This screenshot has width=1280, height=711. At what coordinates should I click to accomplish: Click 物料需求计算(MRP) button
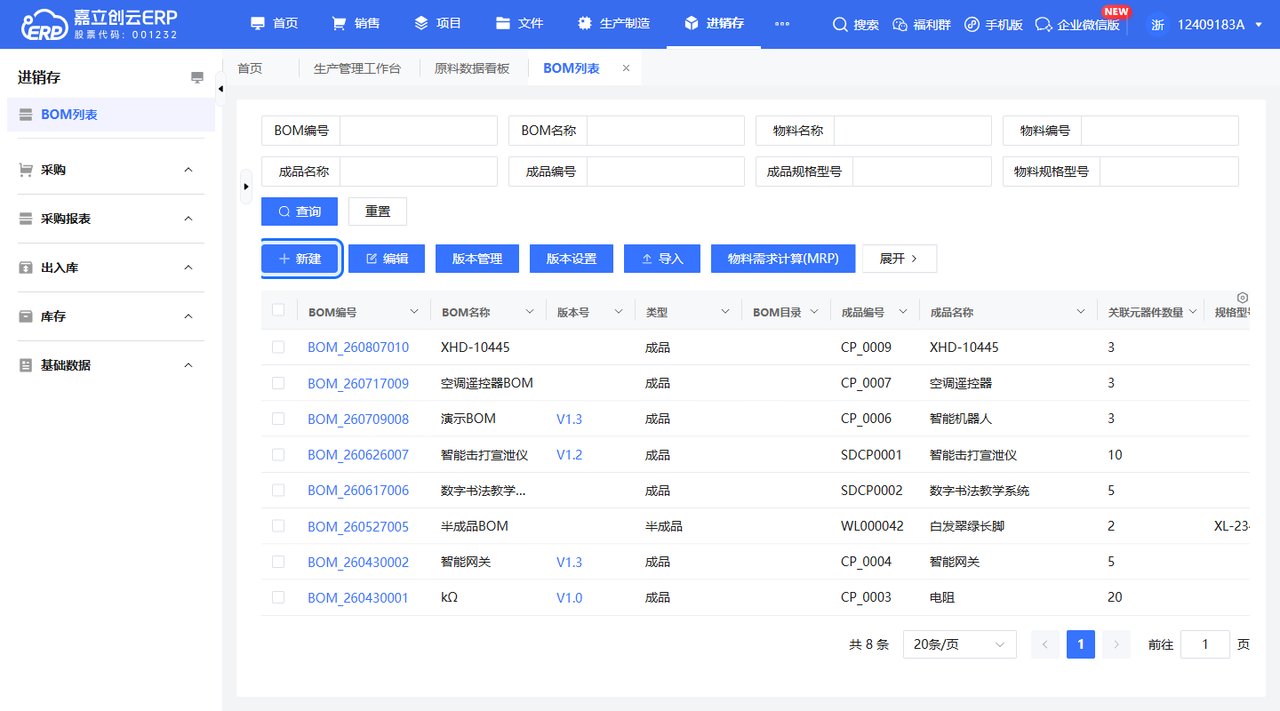click(783, 258)
